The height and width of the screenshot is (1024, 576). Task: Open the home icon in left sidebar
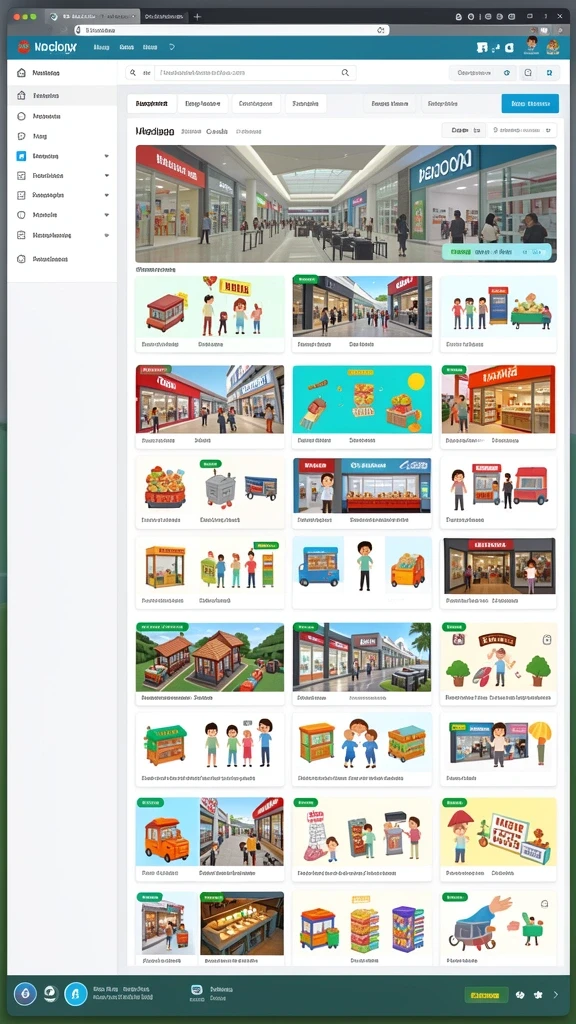(x=22, y=73)
